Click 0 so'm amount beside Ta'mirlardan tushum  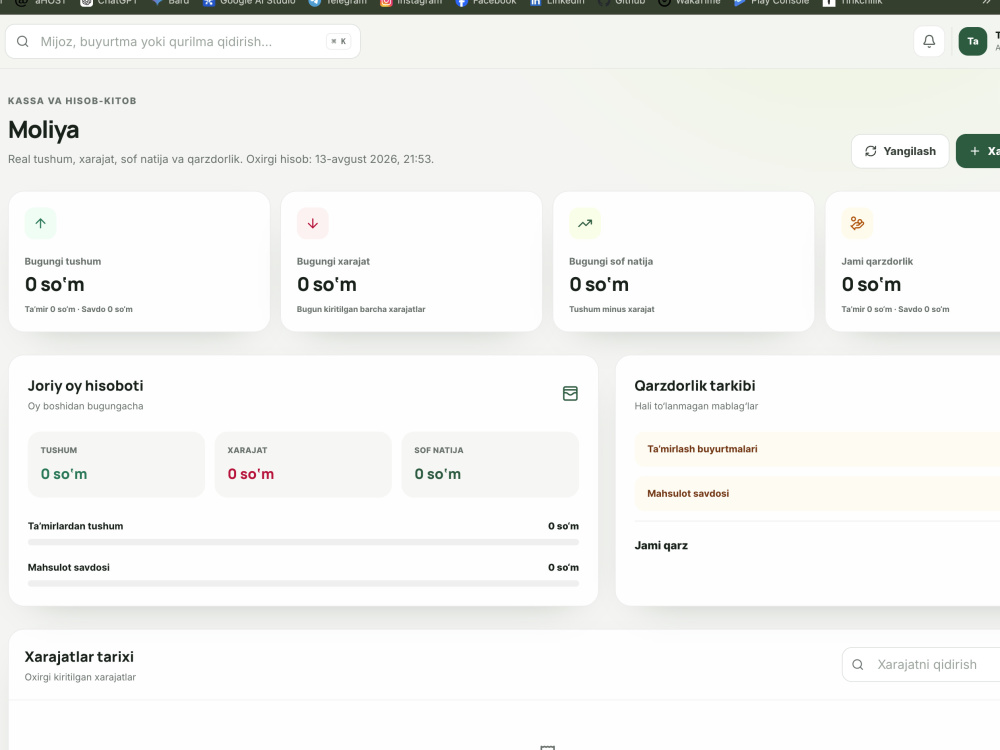point(563,526)
